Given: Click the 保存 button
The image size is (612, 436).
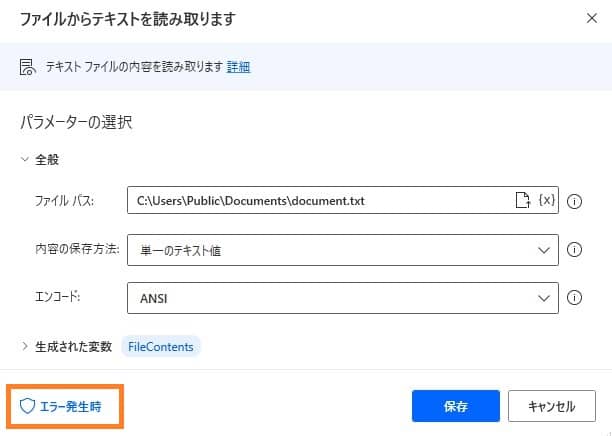Looking at the screenshot, I should click(x=455, y=407).
